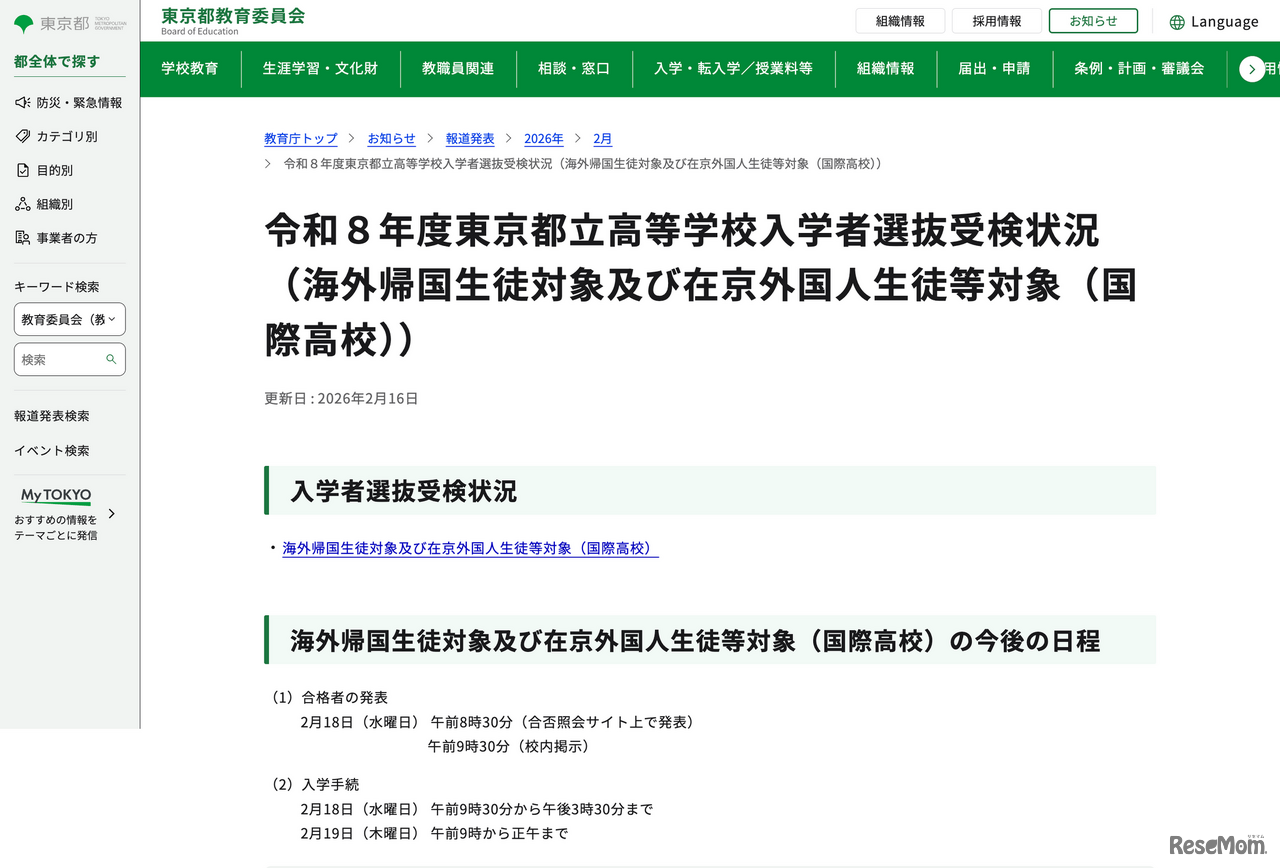Click the globe icon beside Language
Image resolution: width=1280 pixels, height=868 pixels.
pyautogui.click(x=1180, y=21)
